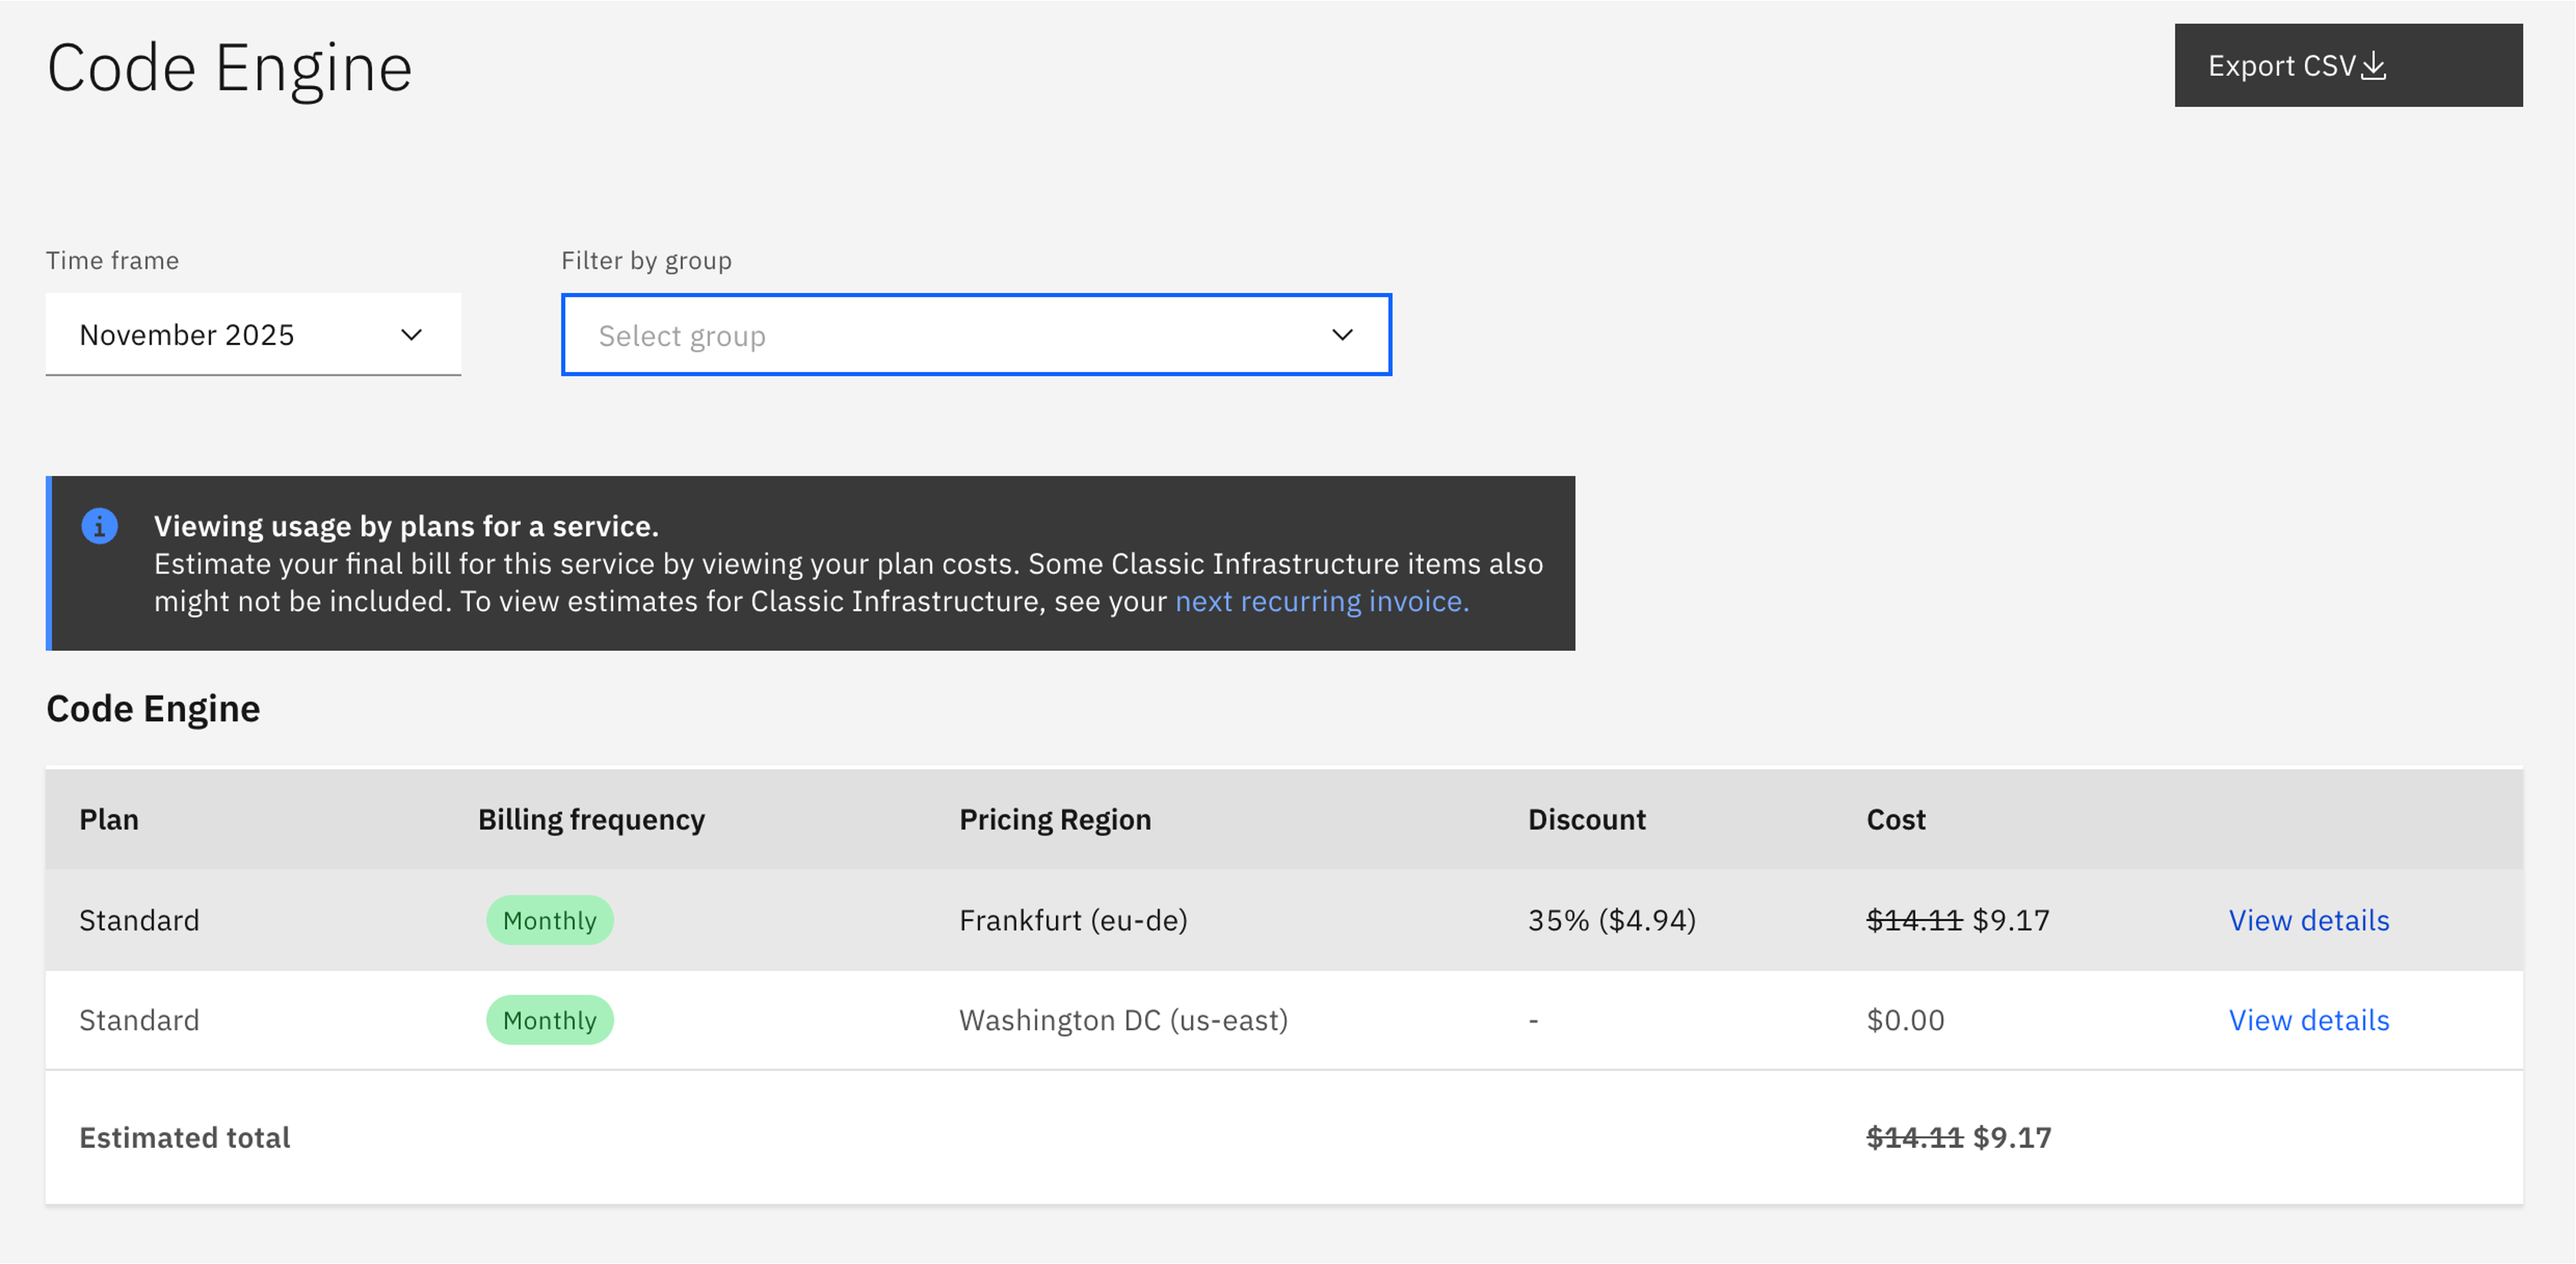The height and width of the screenshot is (1264, 2576).
Task: Open the Filter by group dropdown
Action: (x=975, y=335)
